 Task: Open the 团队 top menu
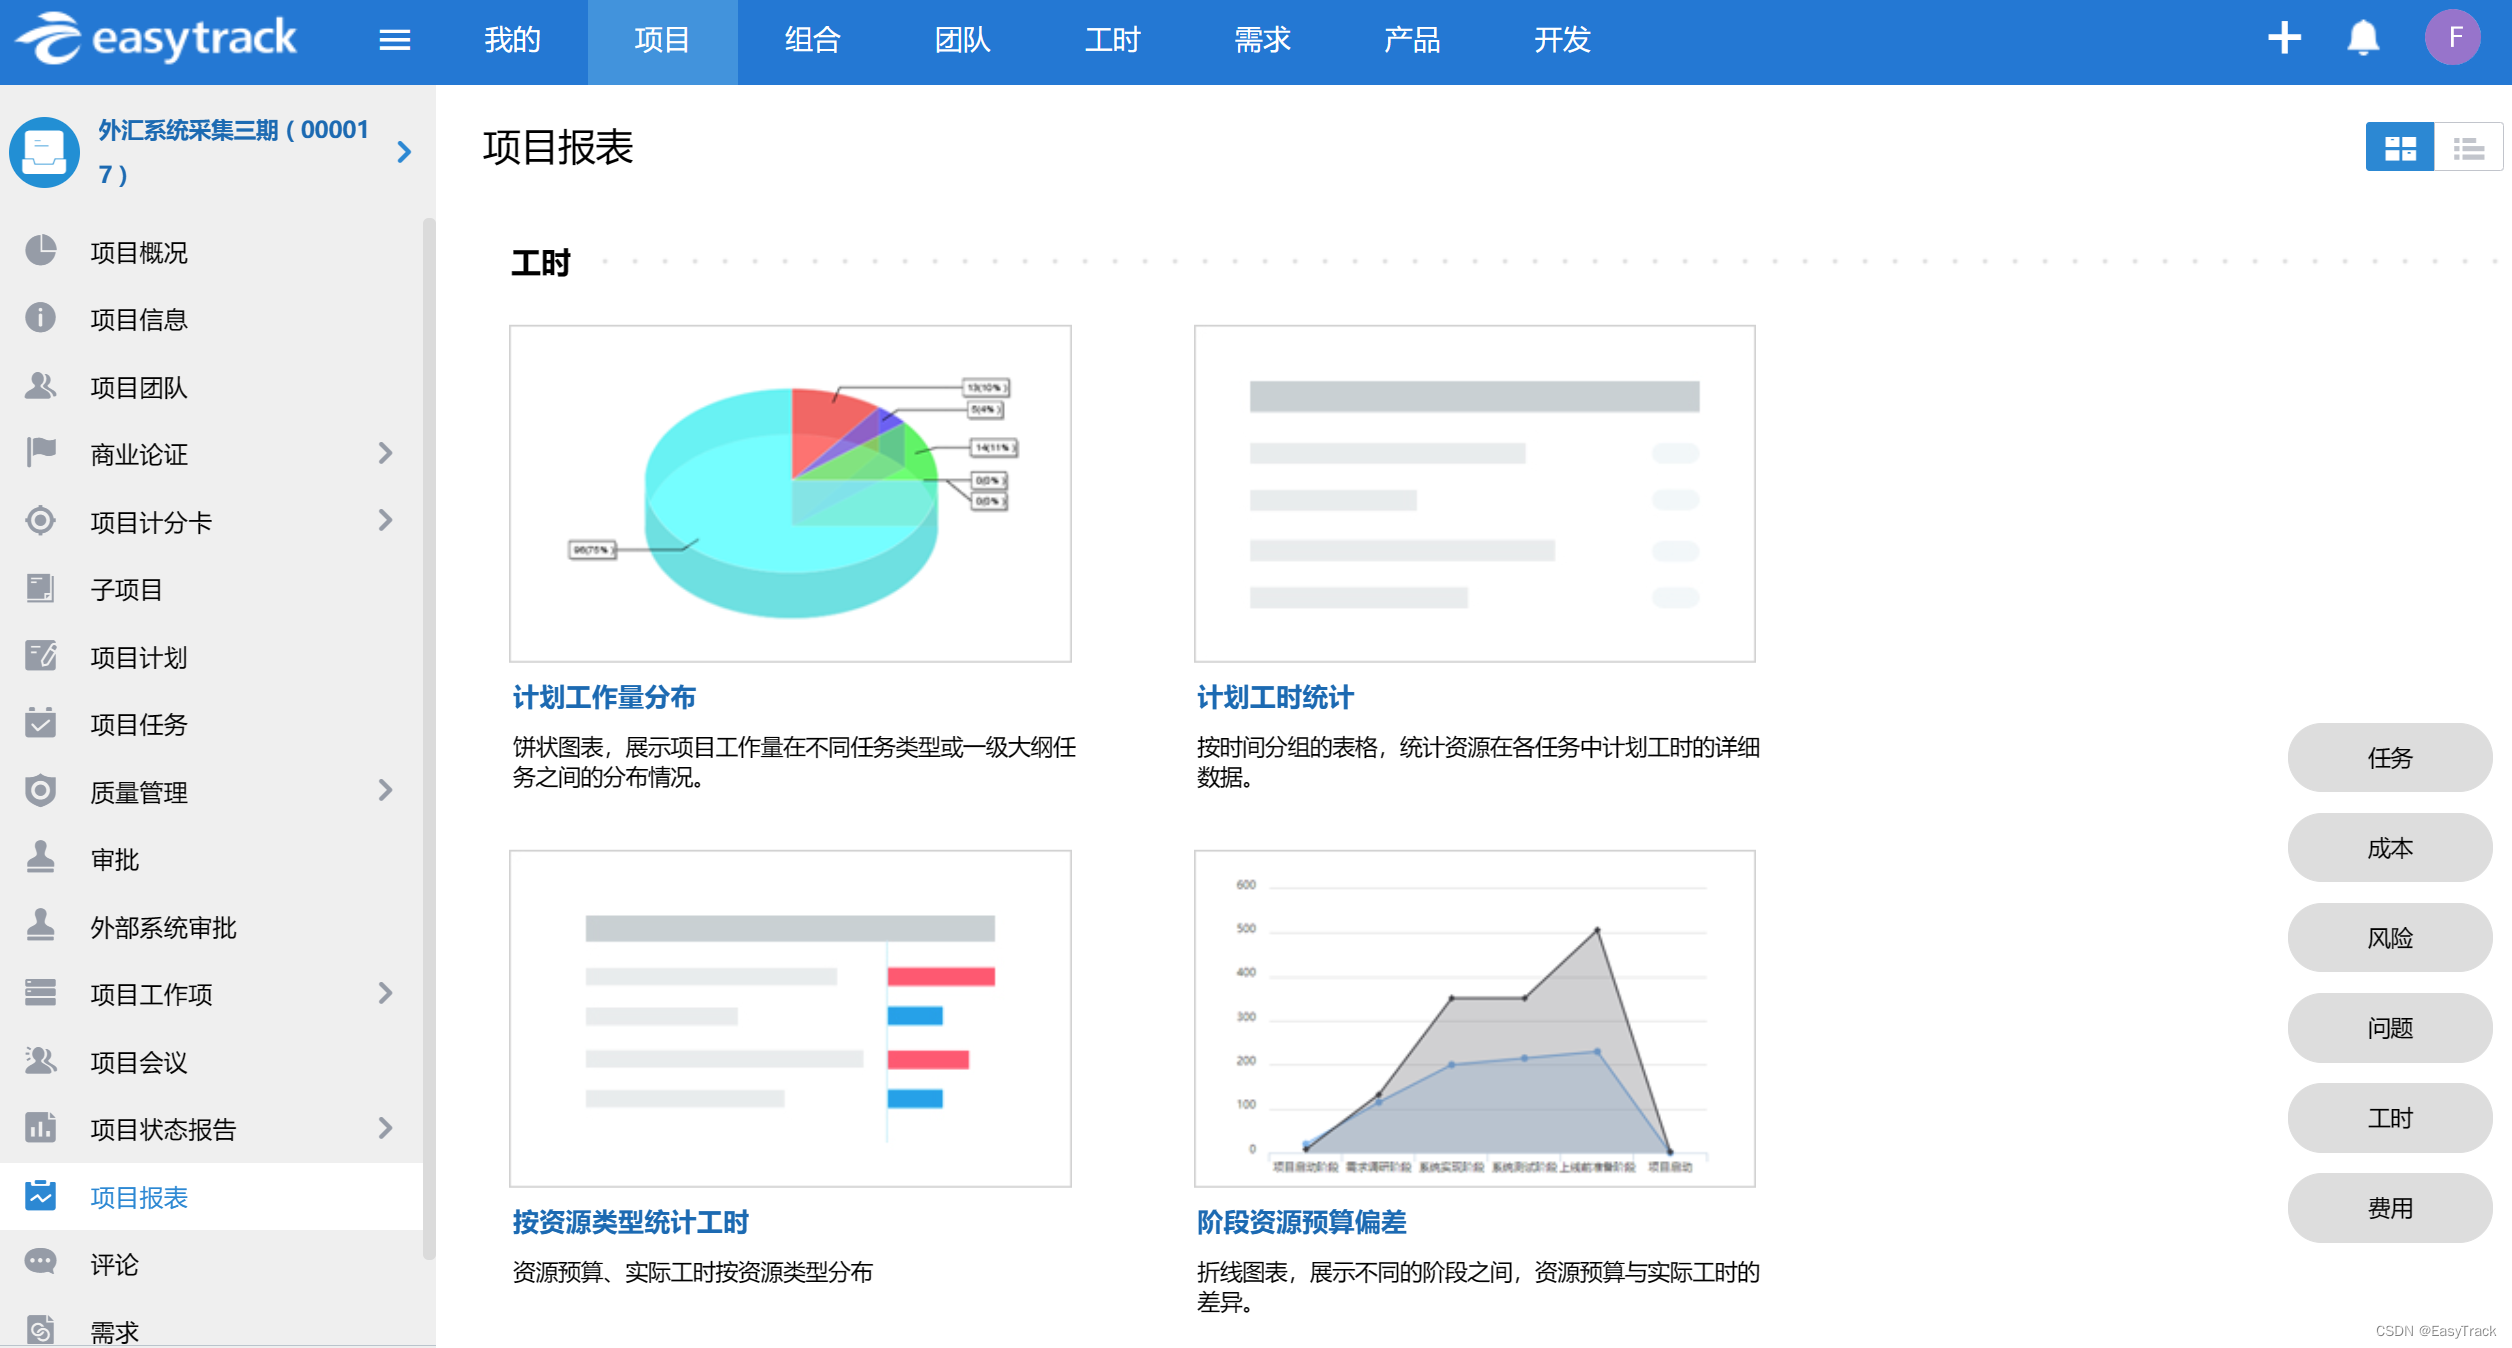(961, 40)
